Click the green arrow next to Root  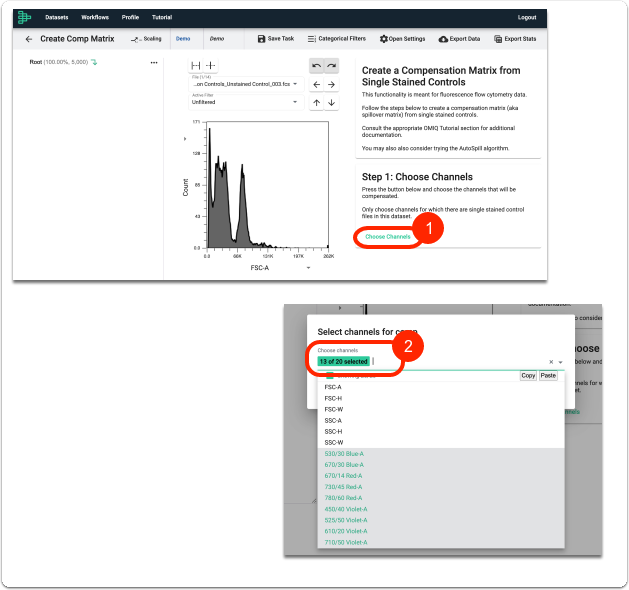click(94, 62)
